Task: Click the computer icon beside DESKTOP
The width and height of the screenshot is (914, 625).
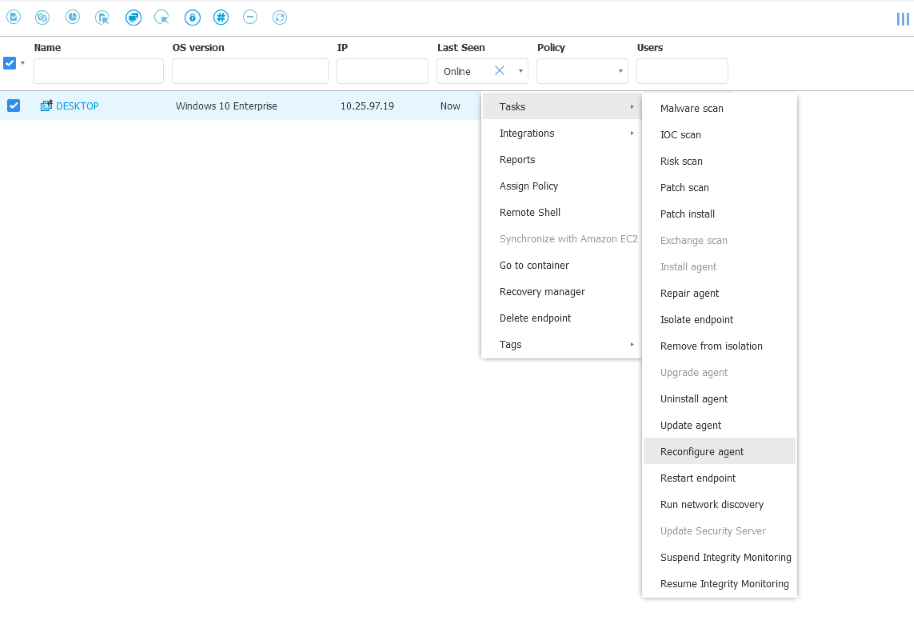Action: (46, 106)
